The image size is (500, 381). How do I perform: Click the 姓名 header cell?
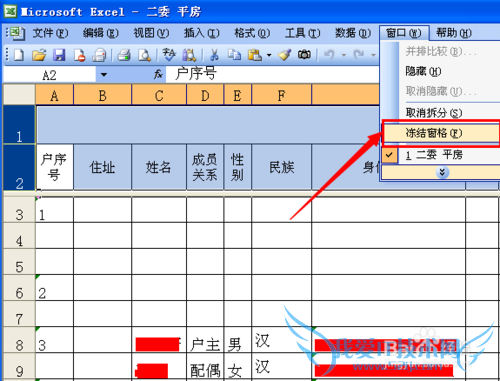click(159, 167)
